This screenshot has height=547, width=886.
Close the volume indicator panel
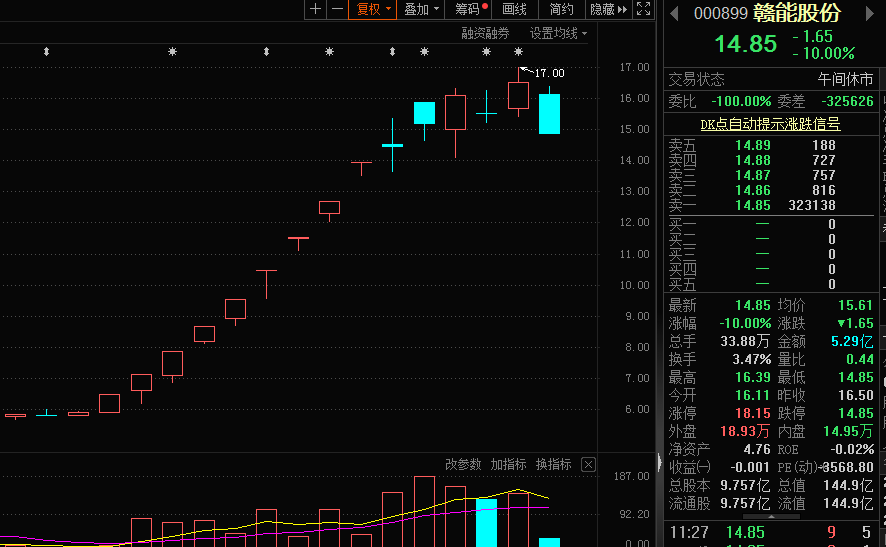(x=588, y=465)
